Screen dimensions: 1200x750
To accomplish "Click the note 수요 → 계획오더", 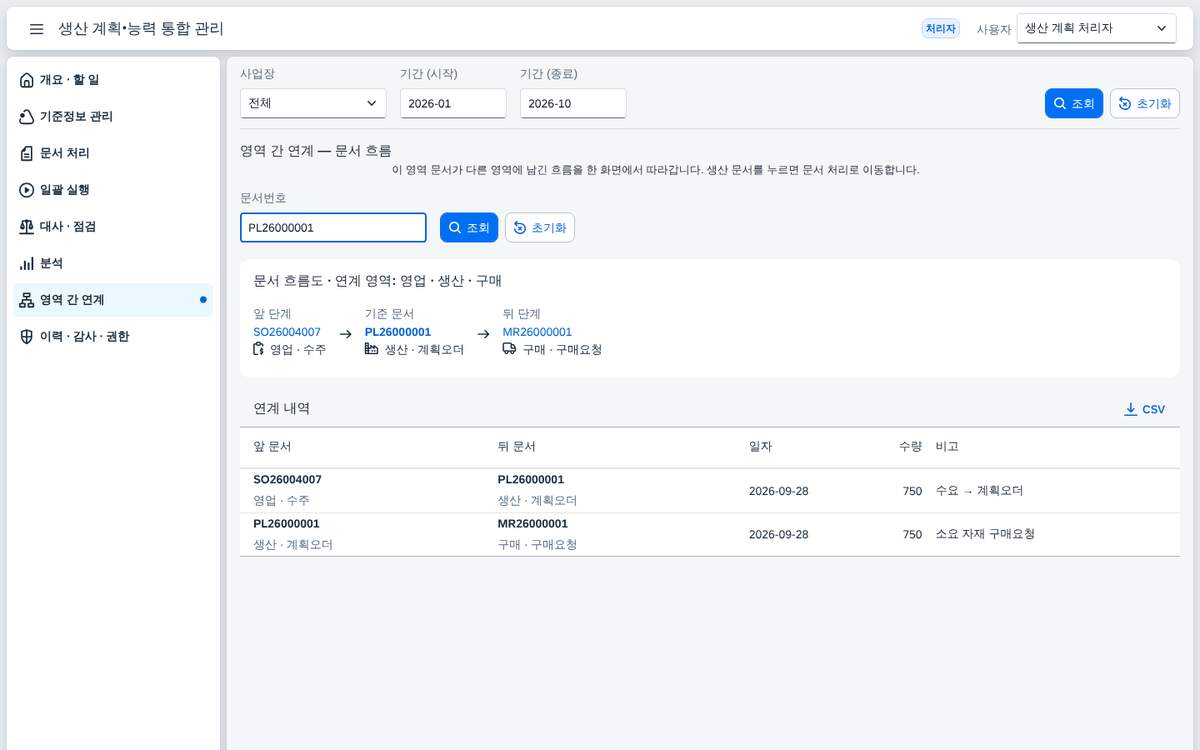I will [x=979, y=491].
